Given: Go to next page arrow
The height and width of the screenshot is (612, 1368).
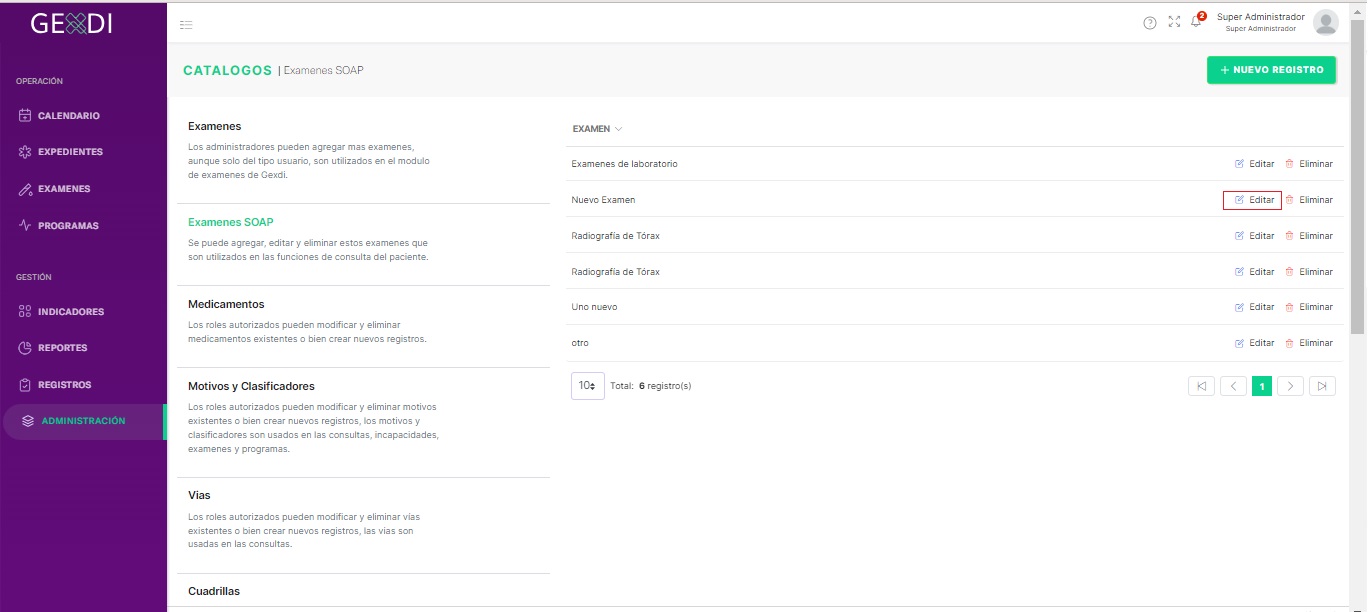Looking at the screenshot, I should pos(1291,386).
